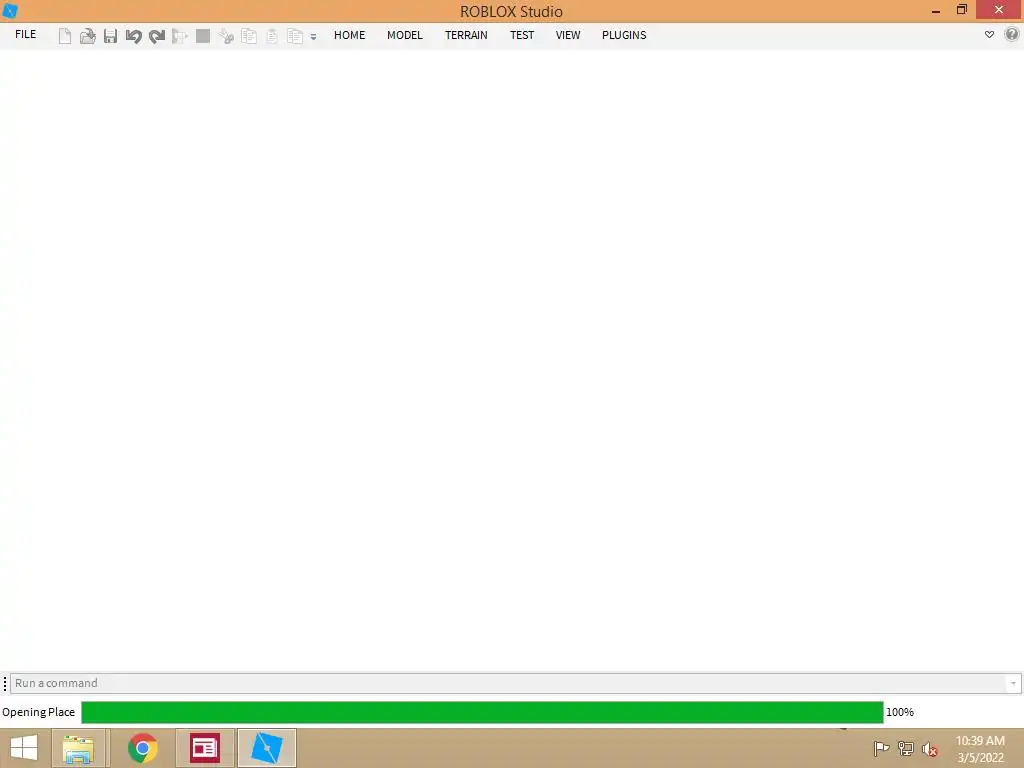This screenshot has height=768, width=1024.
Task: Launch Google Chrome from the taskbar
Action: [142, 748]
